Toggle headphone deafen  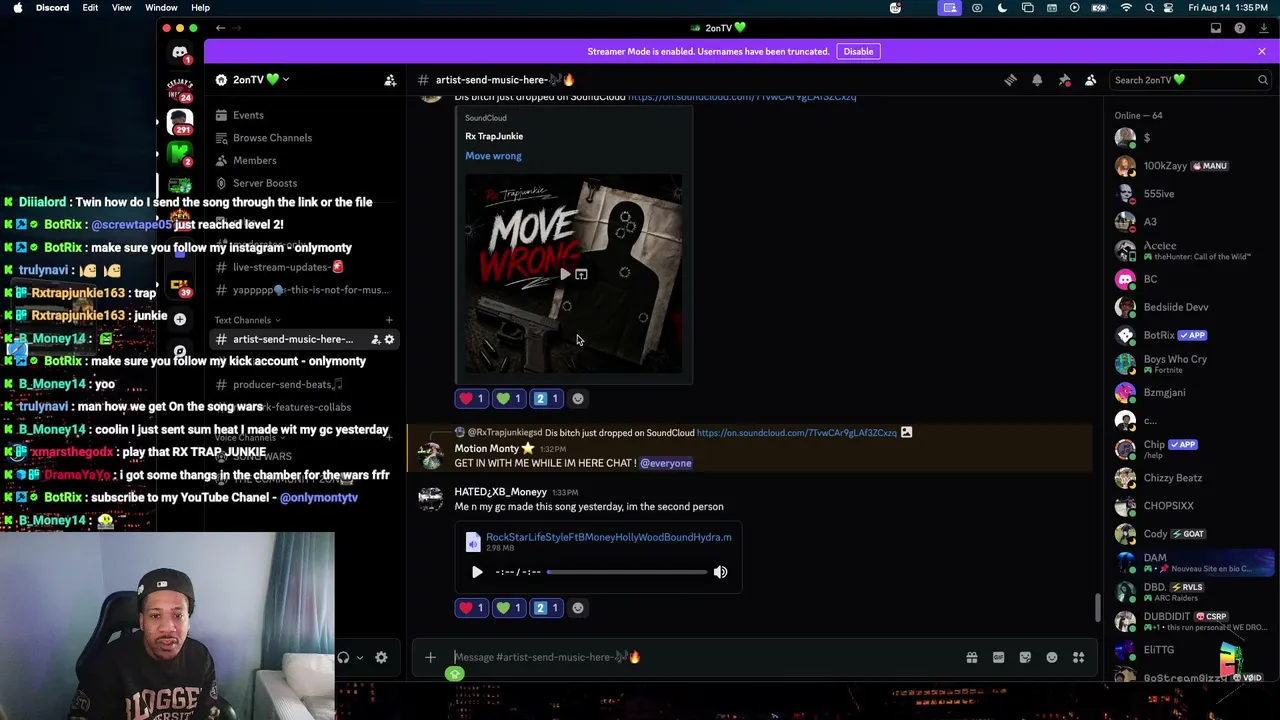click(344, 657)
